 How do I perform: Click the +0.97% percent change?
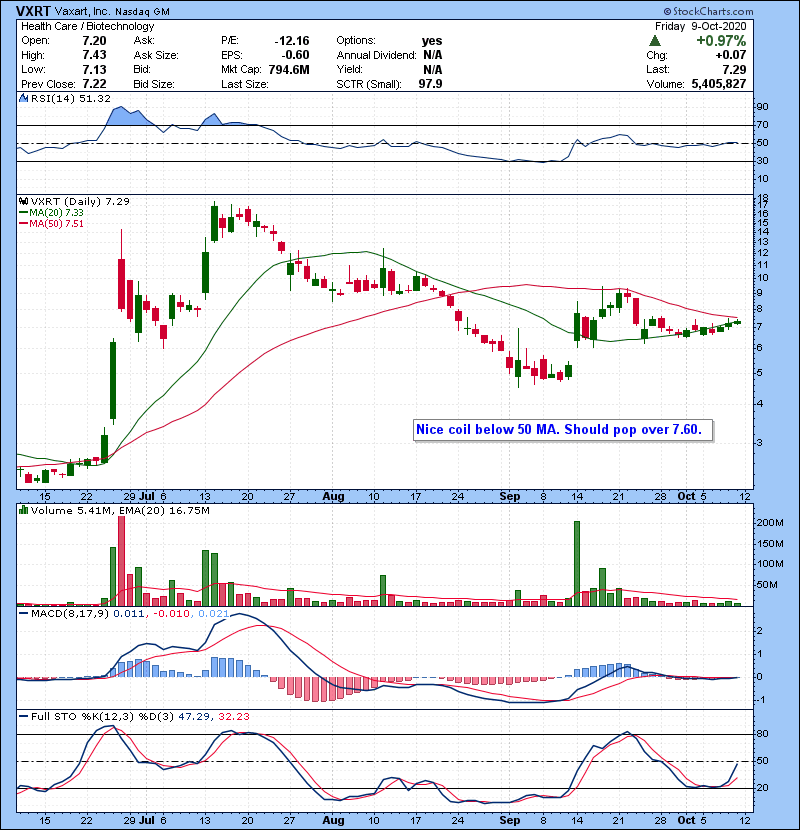721,41
